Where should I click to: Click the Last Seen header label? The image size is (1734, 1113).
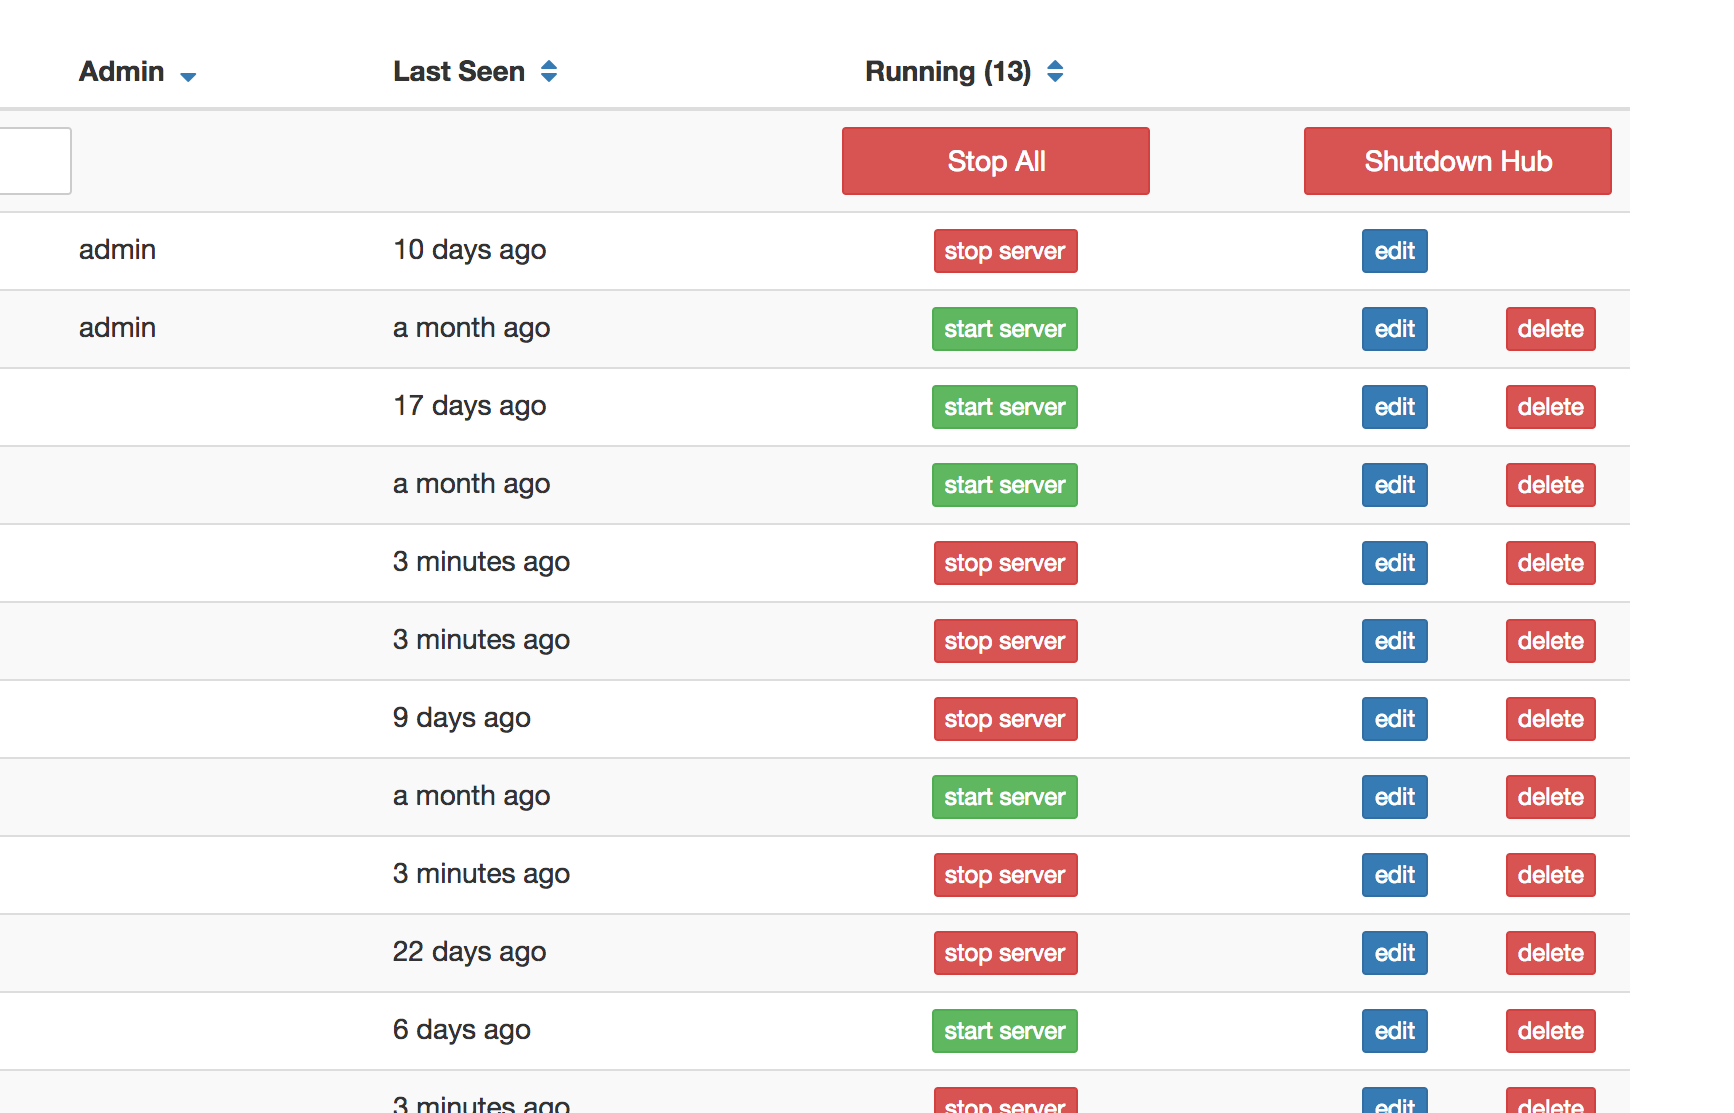[458, 72]
